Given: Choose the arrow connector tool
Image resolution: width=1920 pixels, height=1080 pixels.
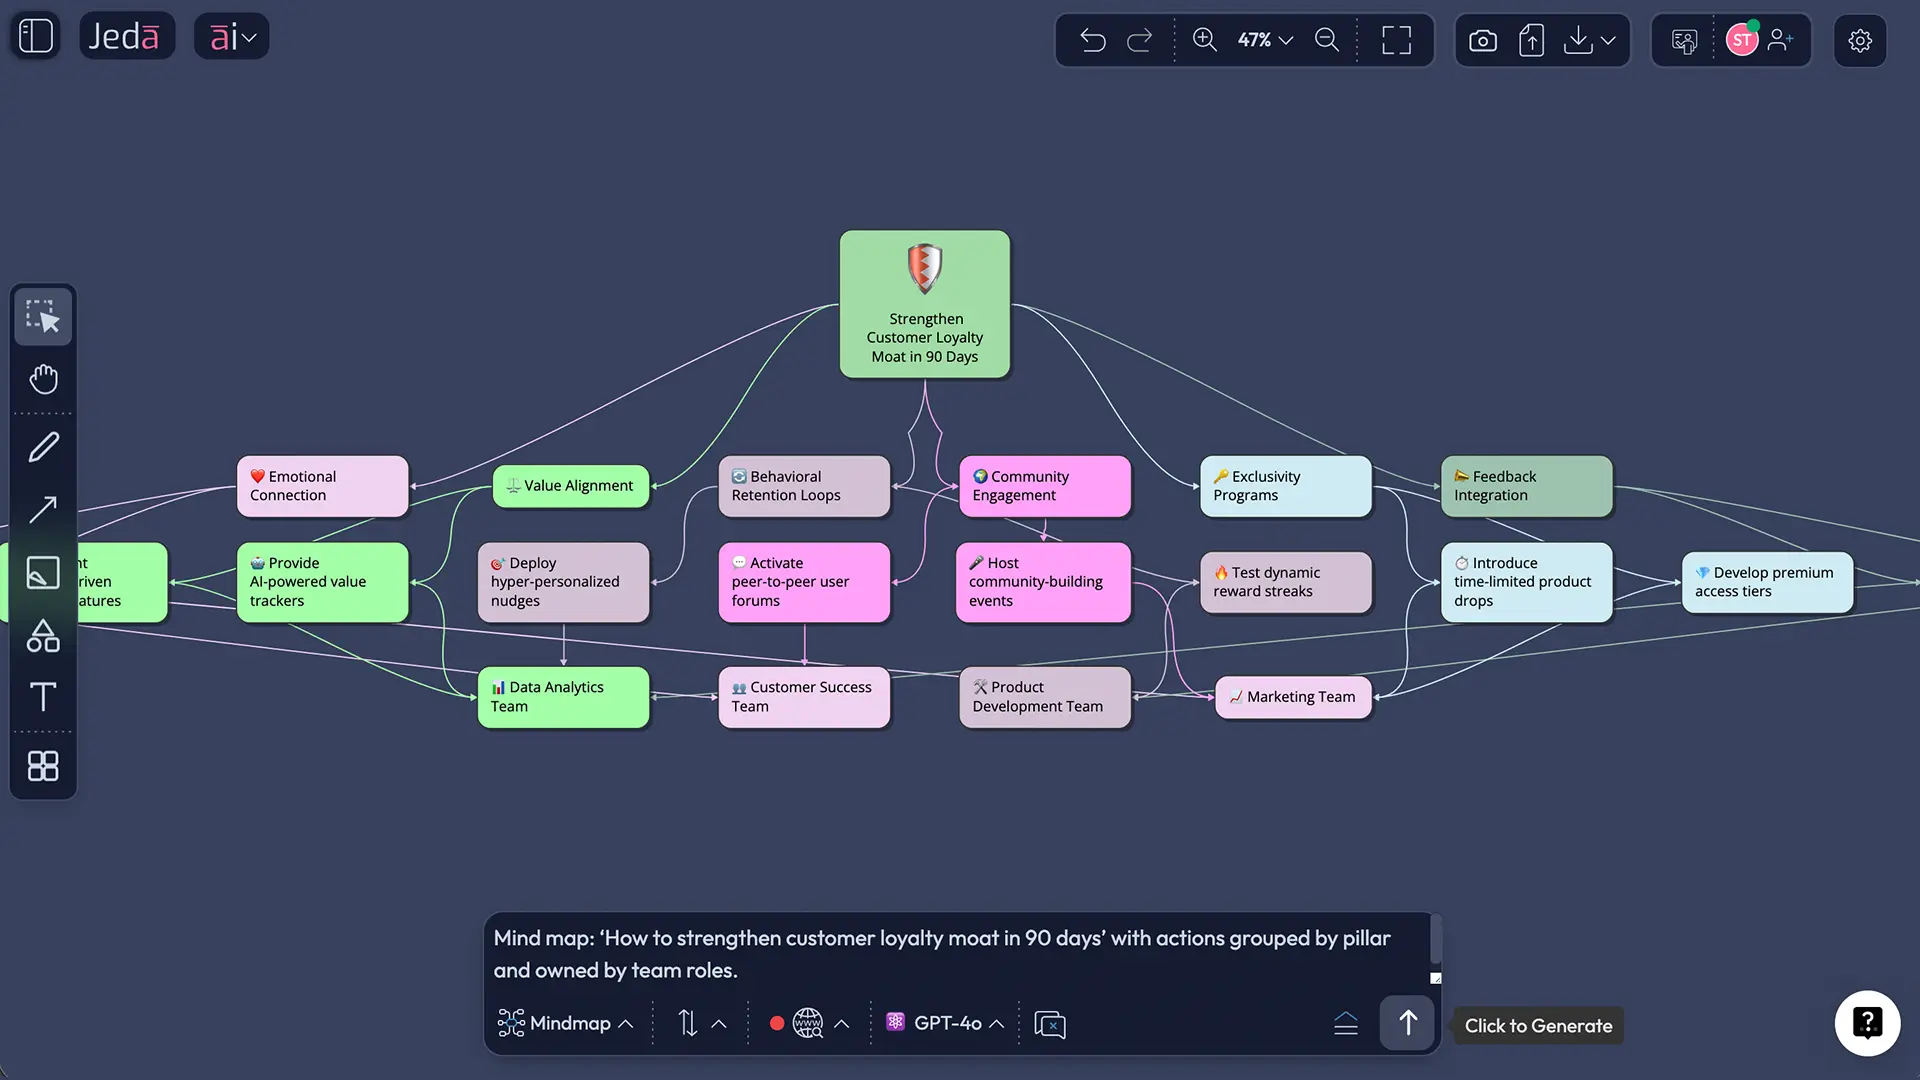Looking at the screenshot, I should click(x=43, y=510).
